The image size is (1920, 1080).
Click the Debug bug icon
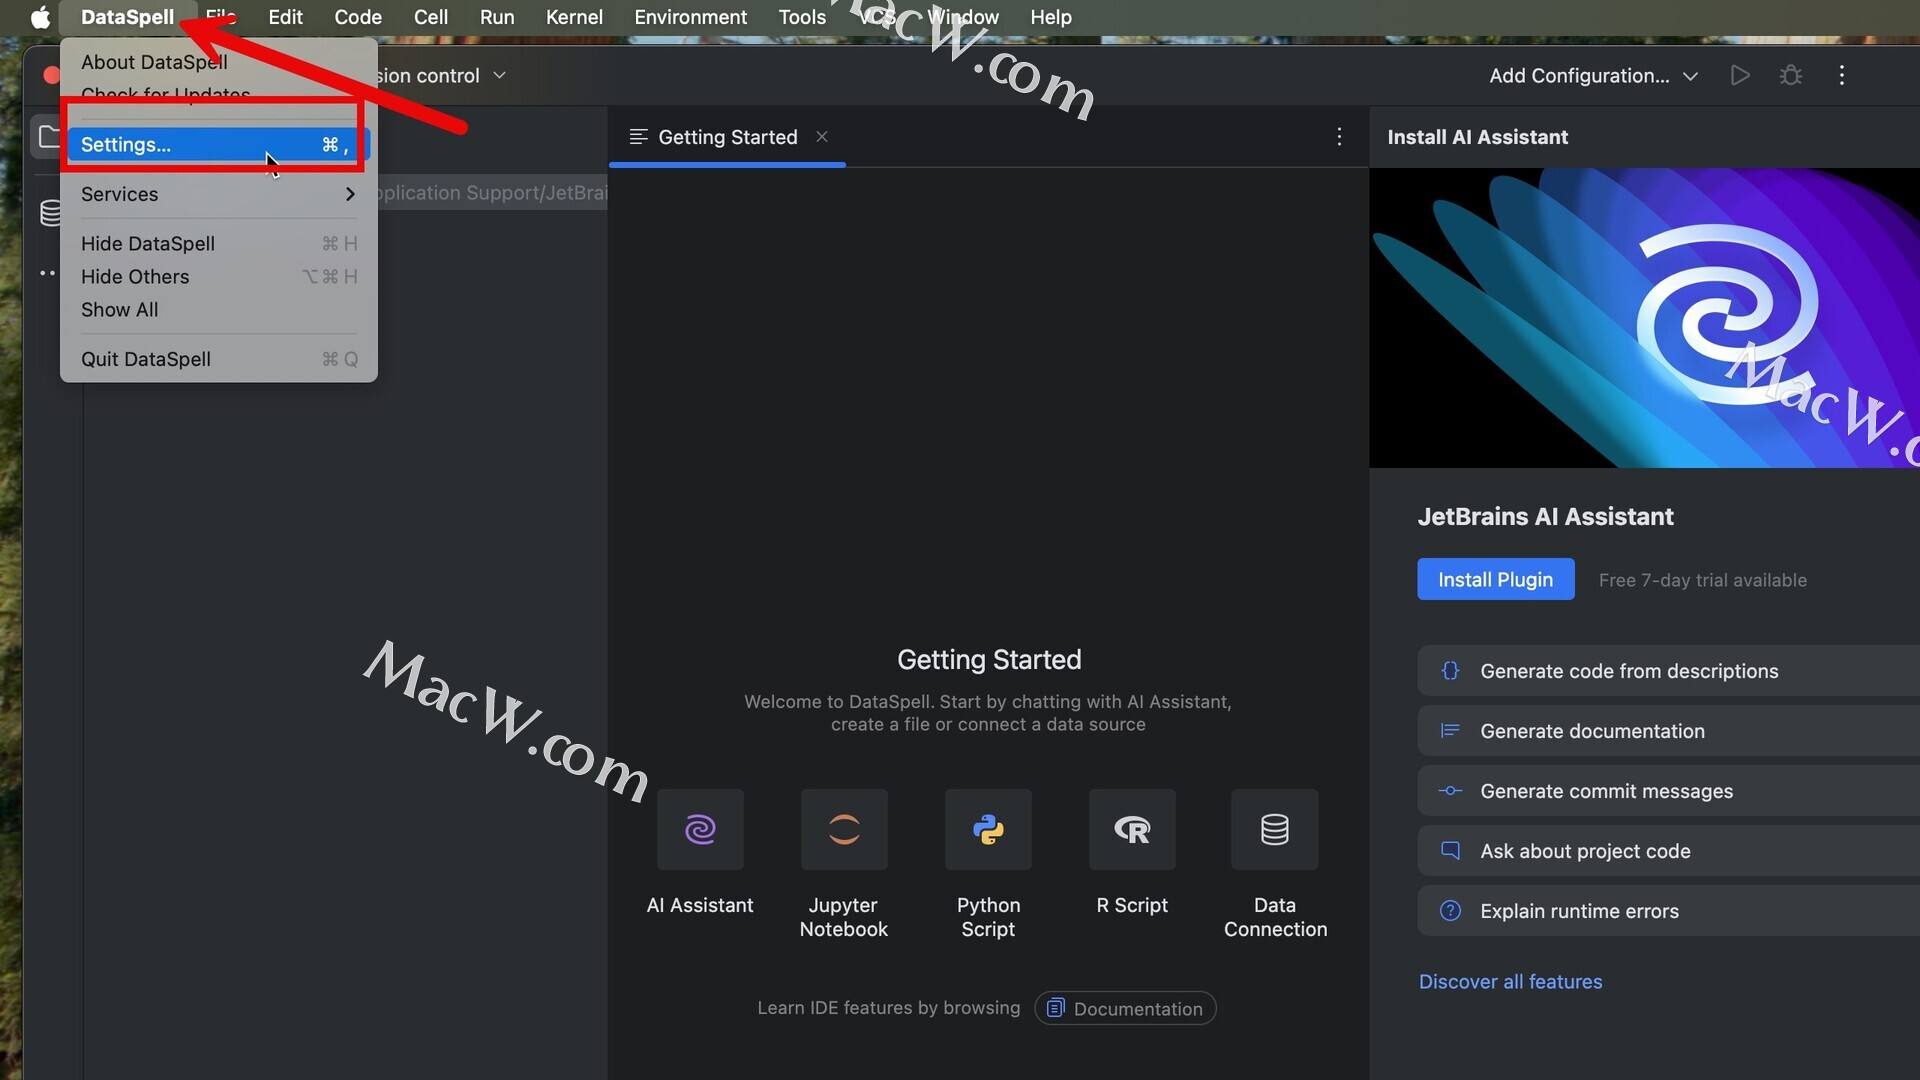[x=1791, y=75]
